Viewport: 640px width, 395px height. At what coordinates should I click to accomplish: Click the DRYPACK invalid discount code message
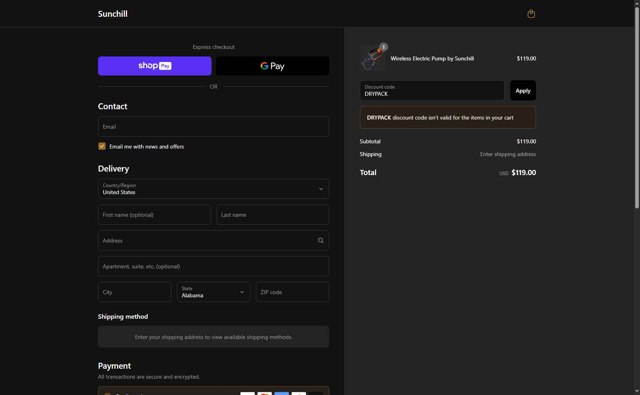point(448,118)
